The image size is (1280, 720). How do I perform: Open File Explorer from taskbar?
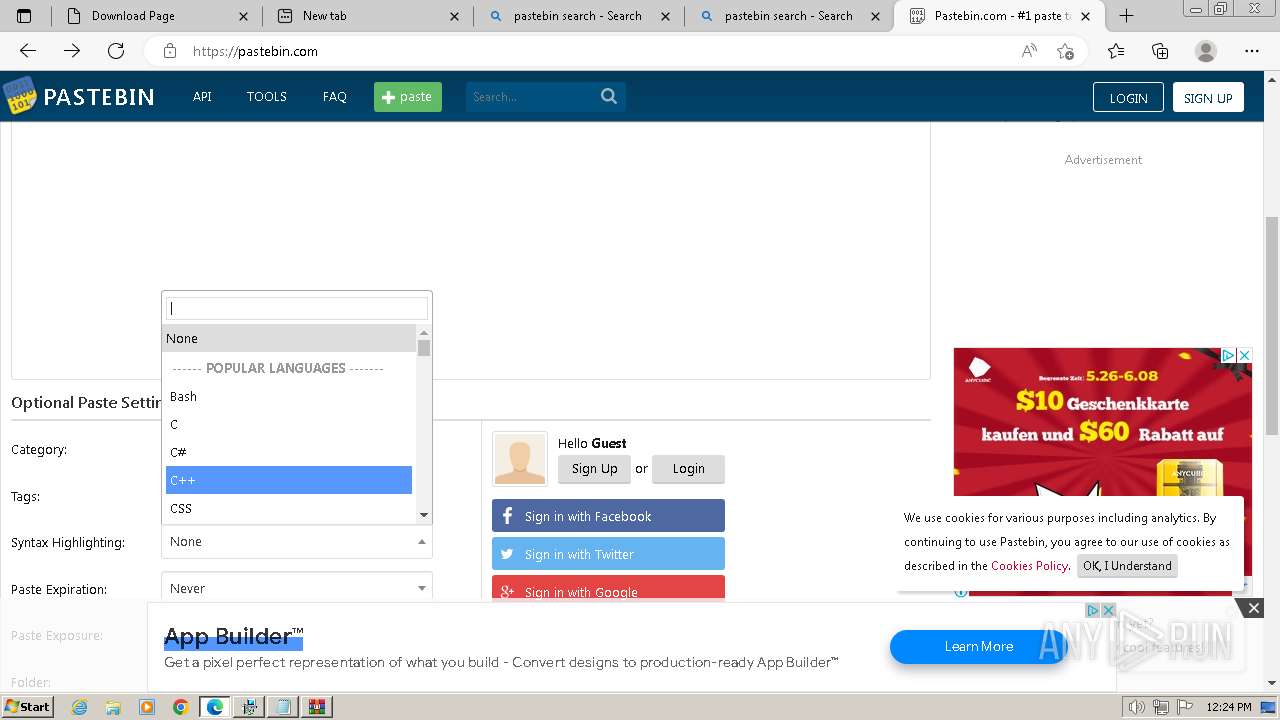113,707
